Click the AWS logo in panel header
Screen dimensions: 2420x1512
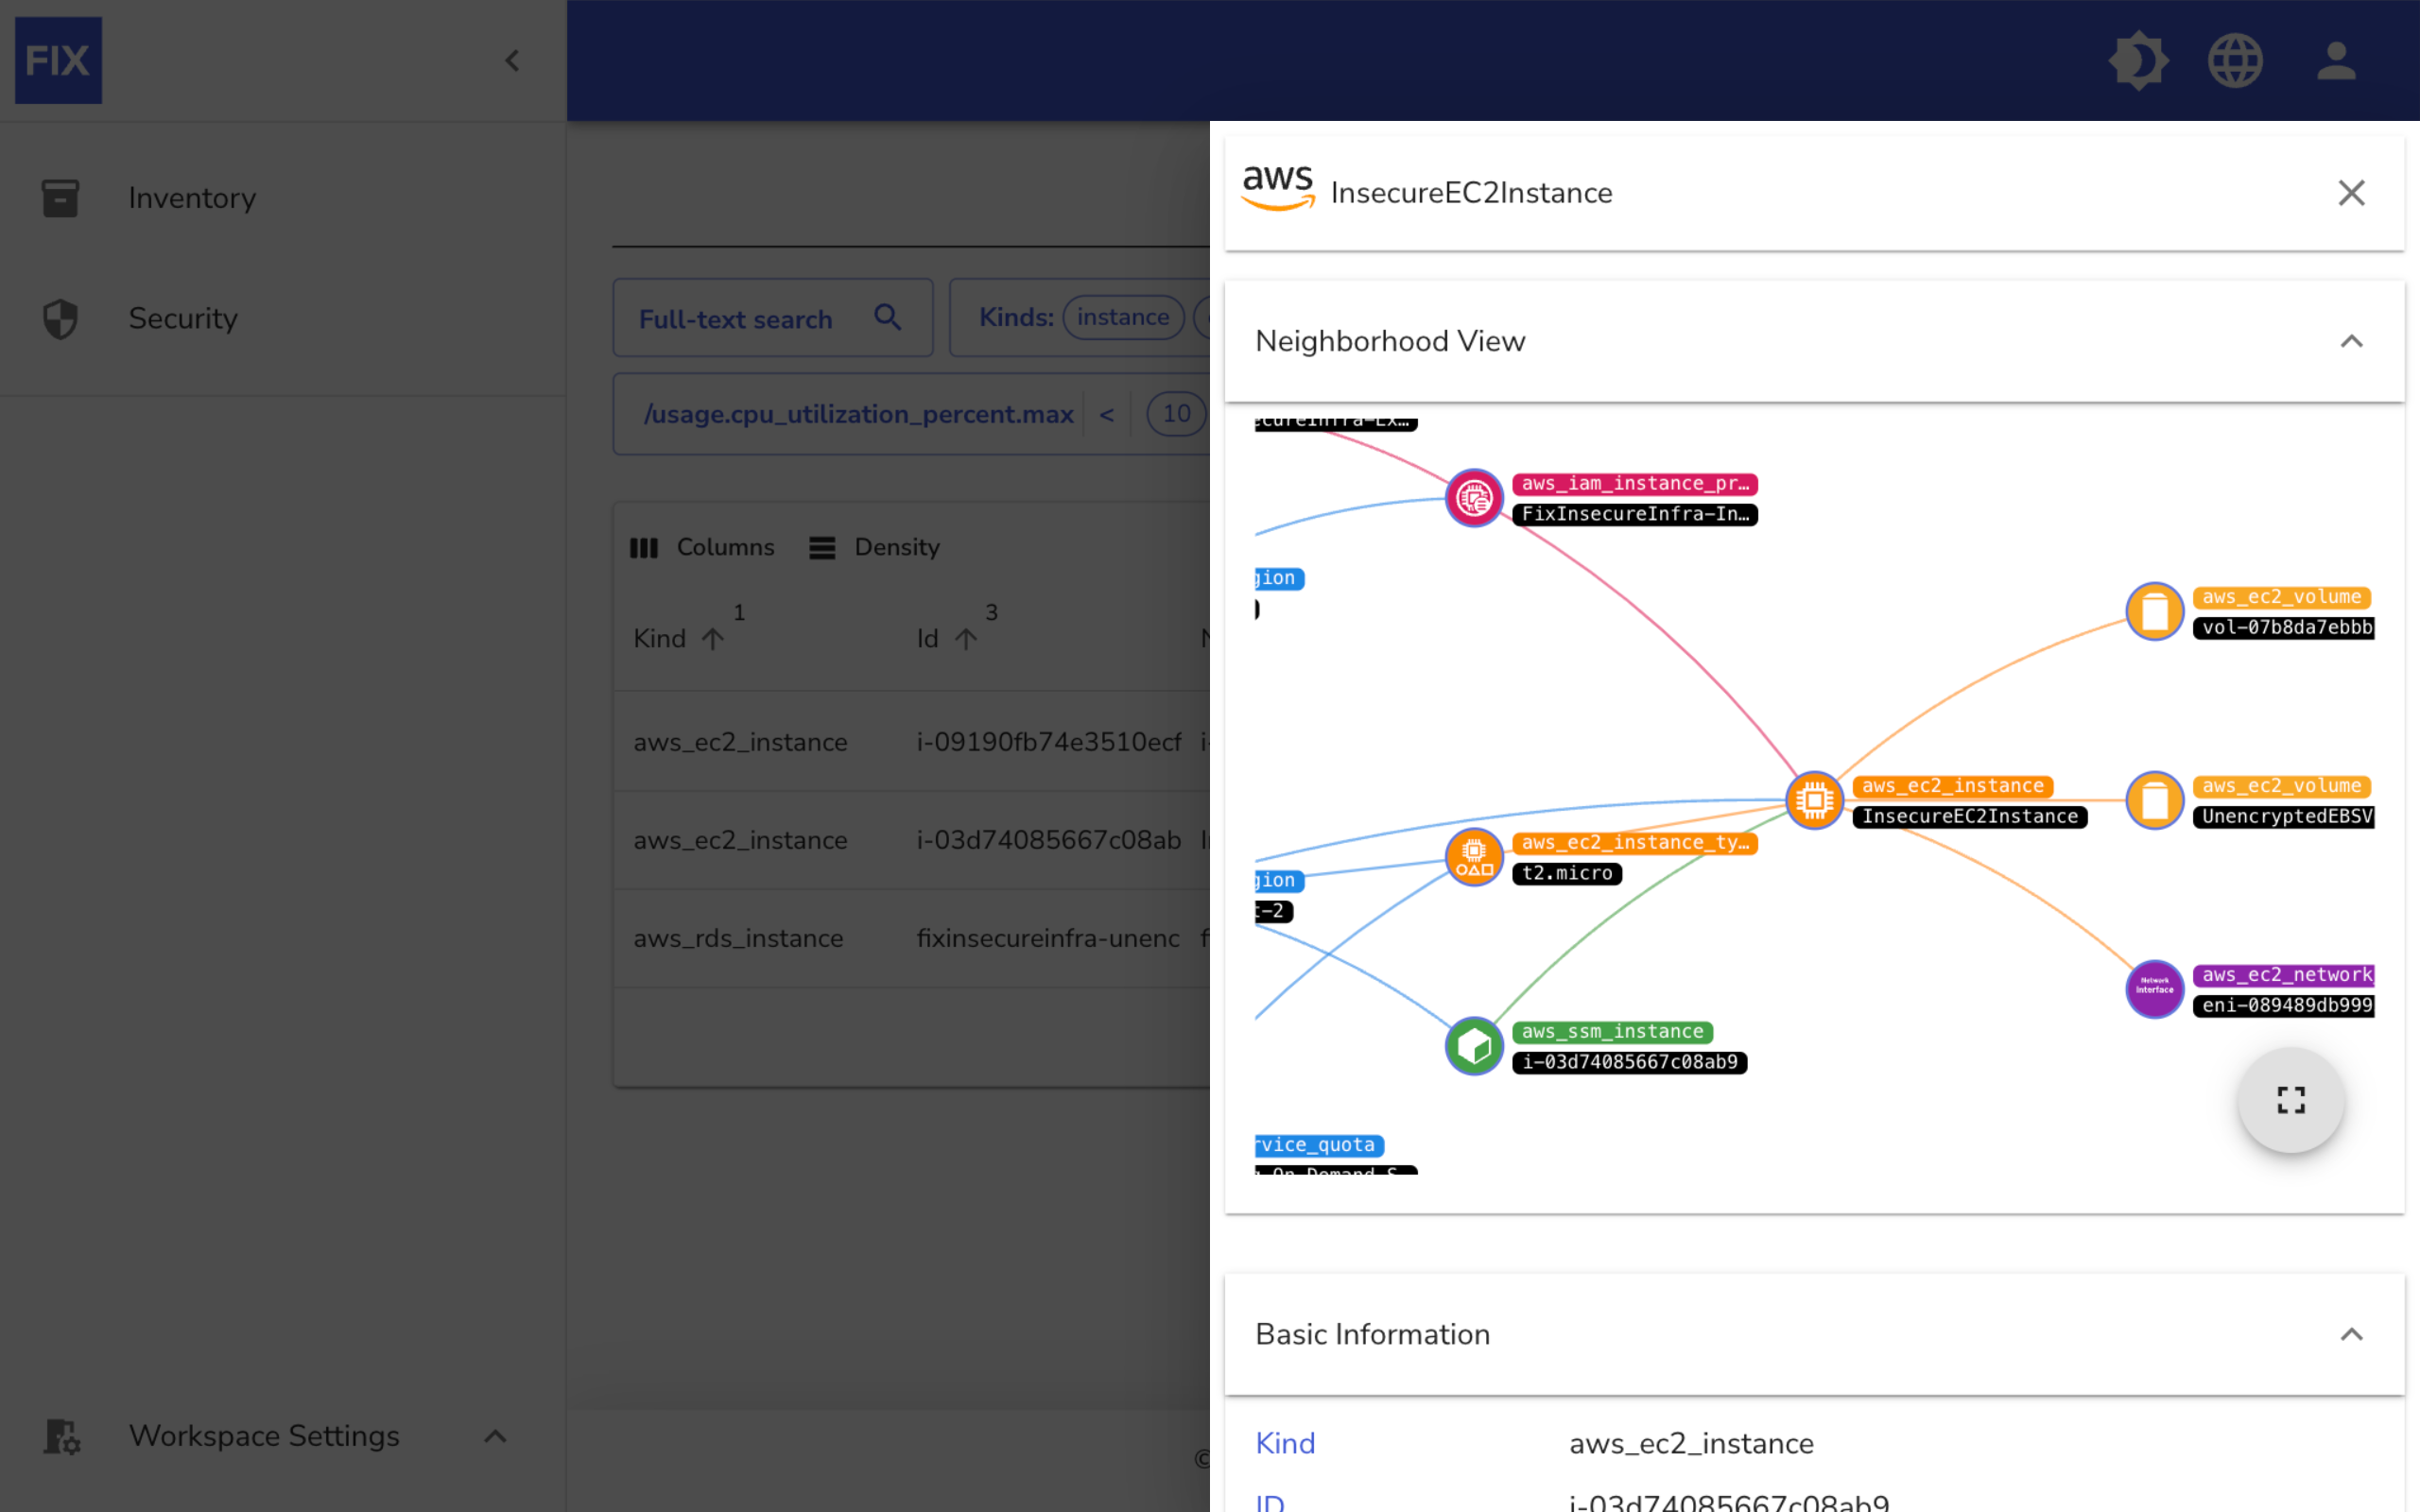point(1277,188)
